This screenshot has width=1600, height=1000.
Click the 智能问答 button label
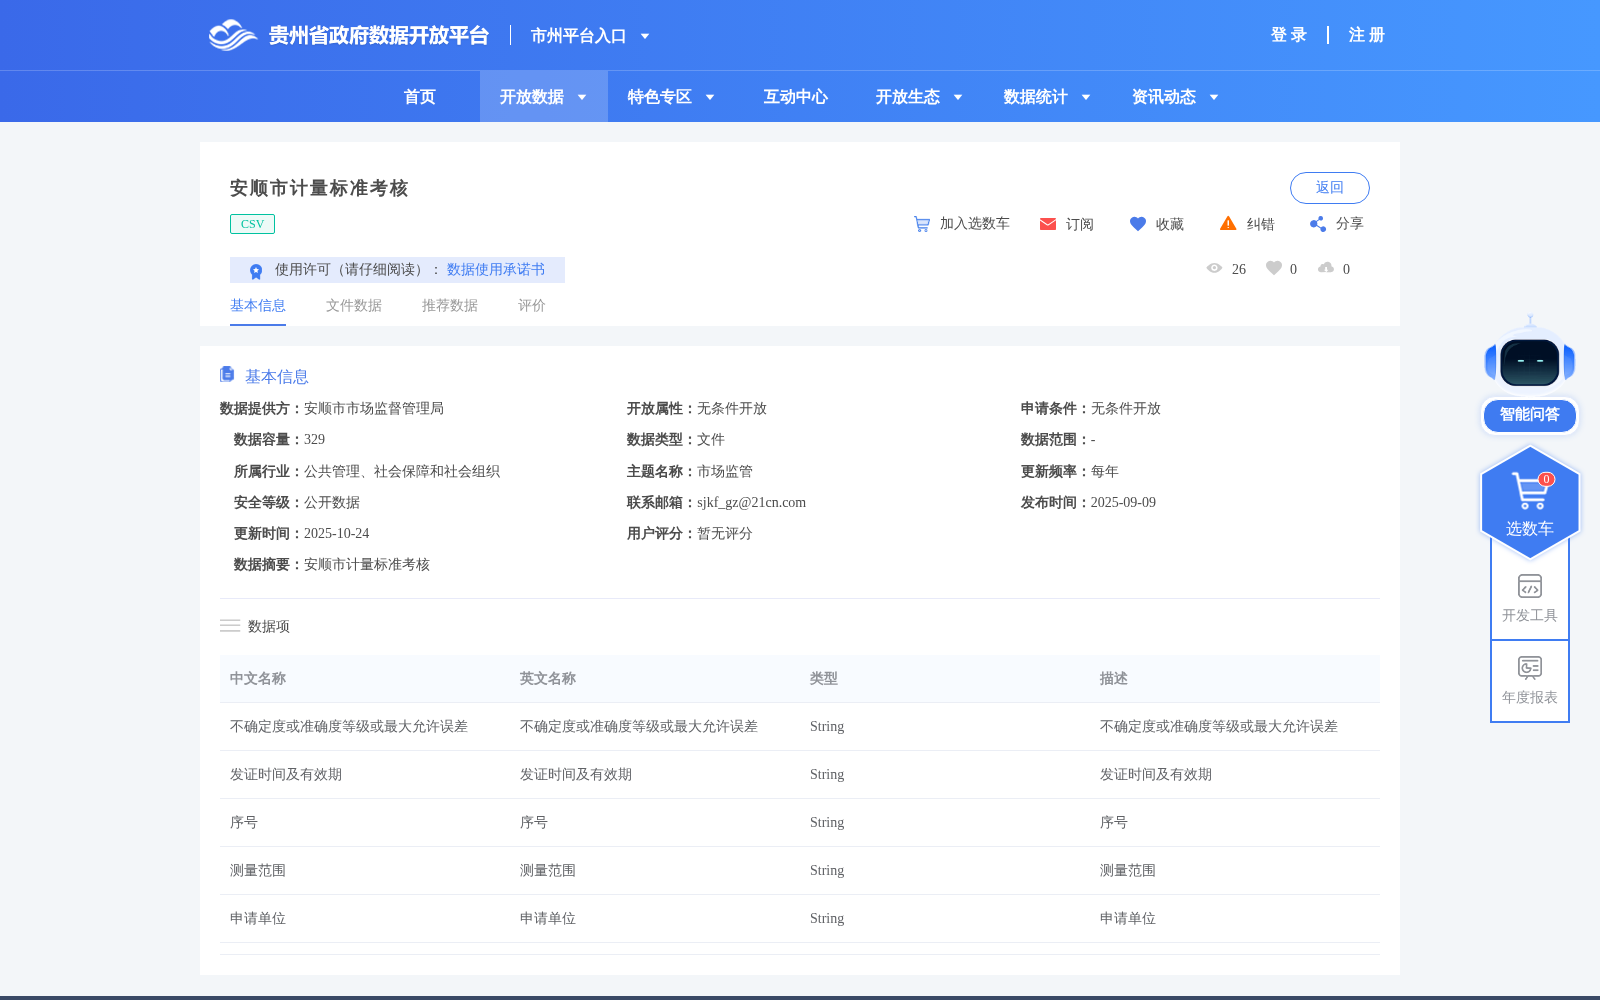pyautogui.click(x=1530, y=415)
